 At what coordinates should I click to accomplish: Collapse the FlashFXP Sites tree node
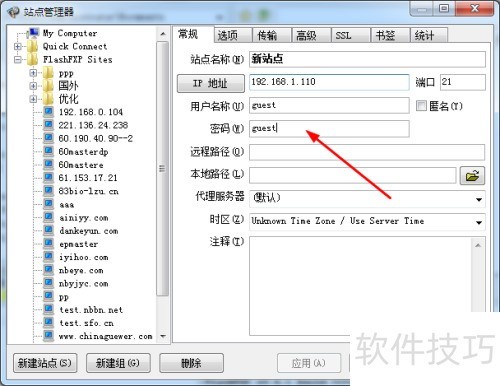pyautogui.click(x=17, y=60)
